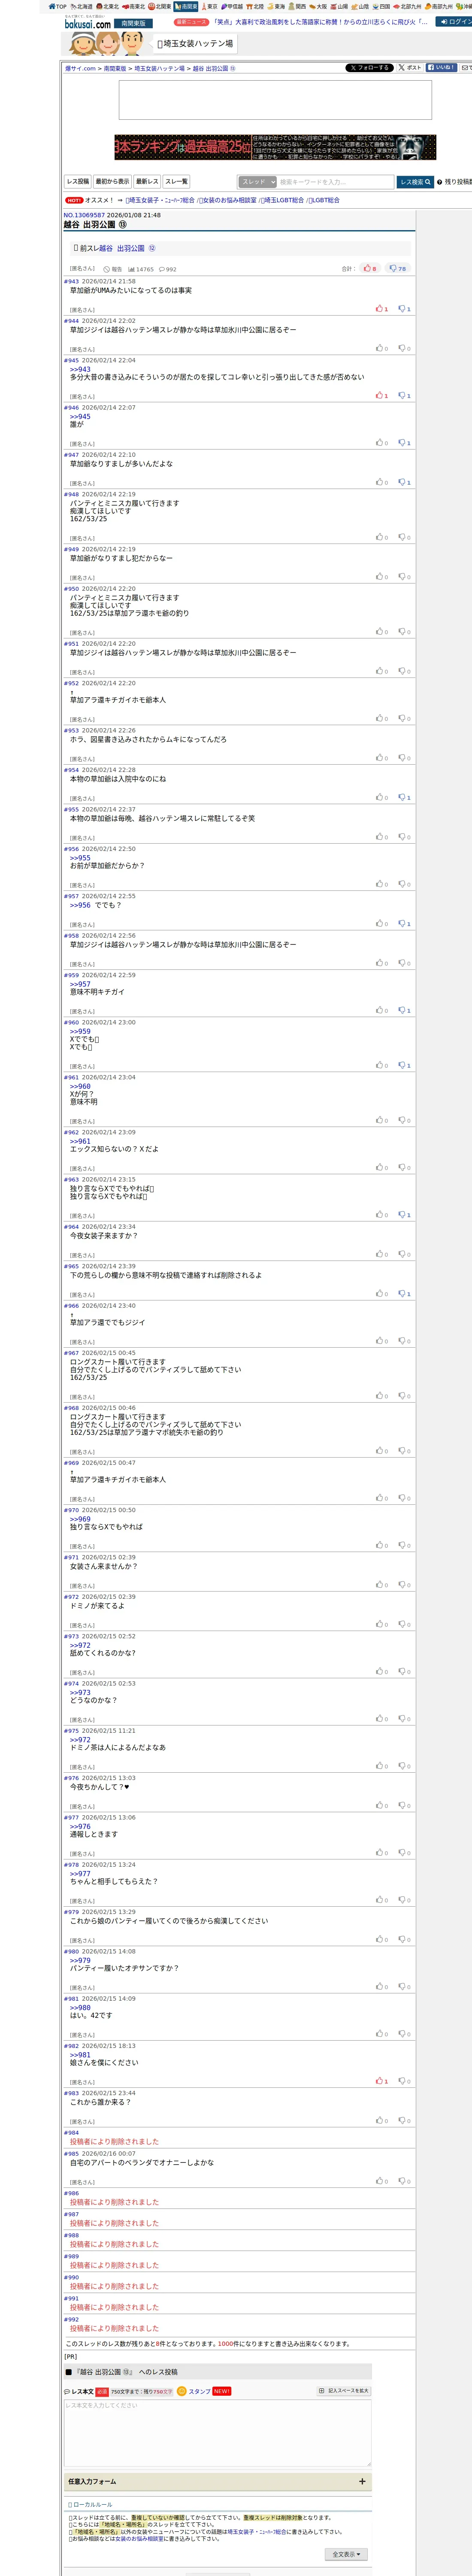The image size is (472, 2576).
Task: Open the 全文表示 dropdown button
Action: pos(346,2554)
